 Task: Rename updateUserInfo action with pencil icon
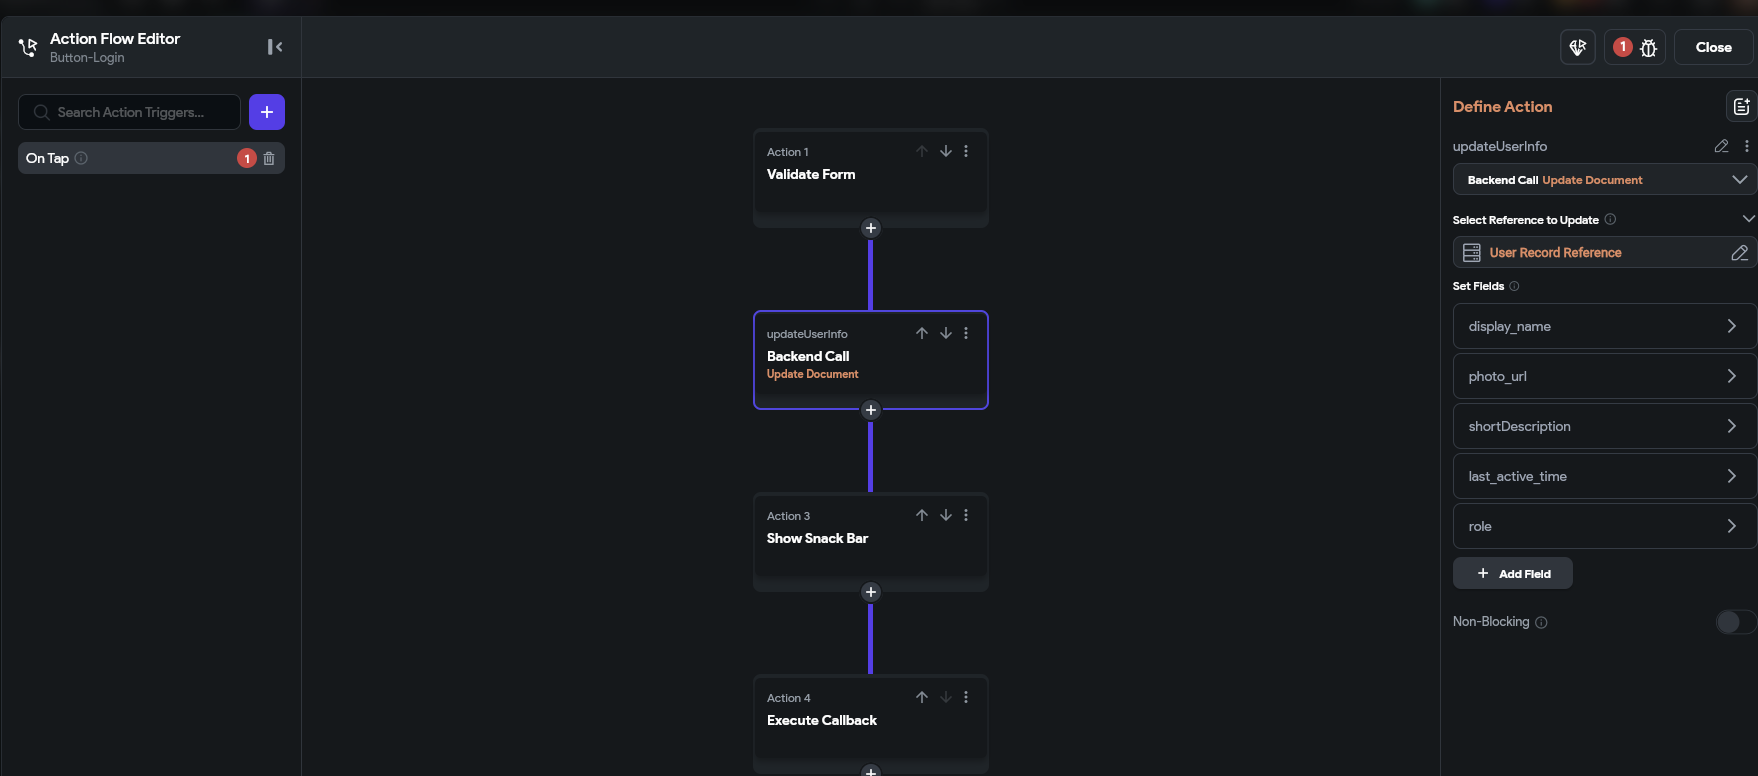pyautogui.click(x=1721, y=146)
